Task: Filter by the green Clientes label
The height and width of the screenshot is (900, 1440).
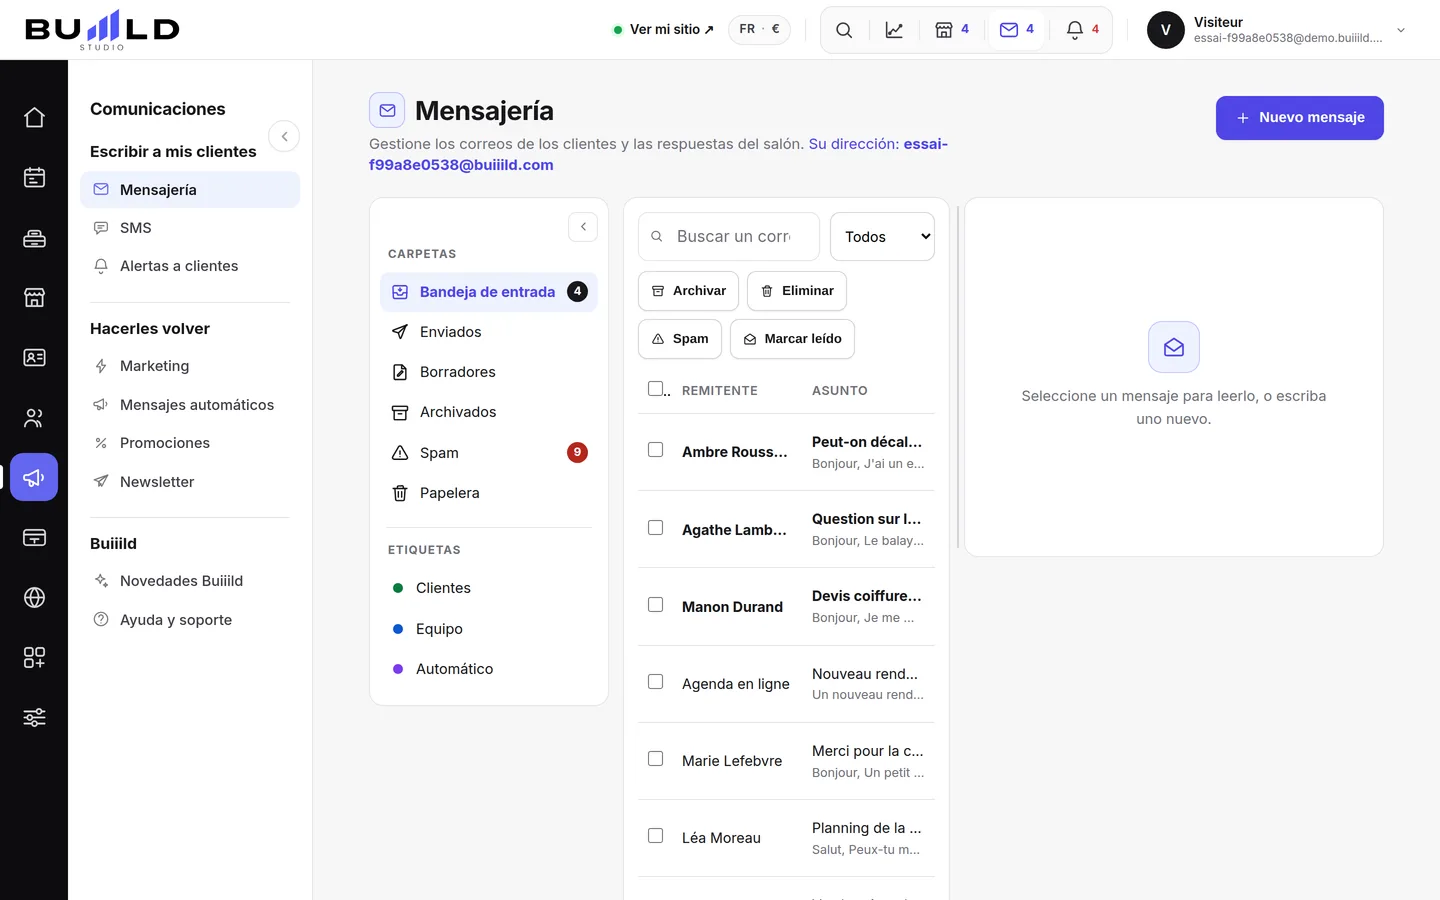Action: [x=489, y=588]
